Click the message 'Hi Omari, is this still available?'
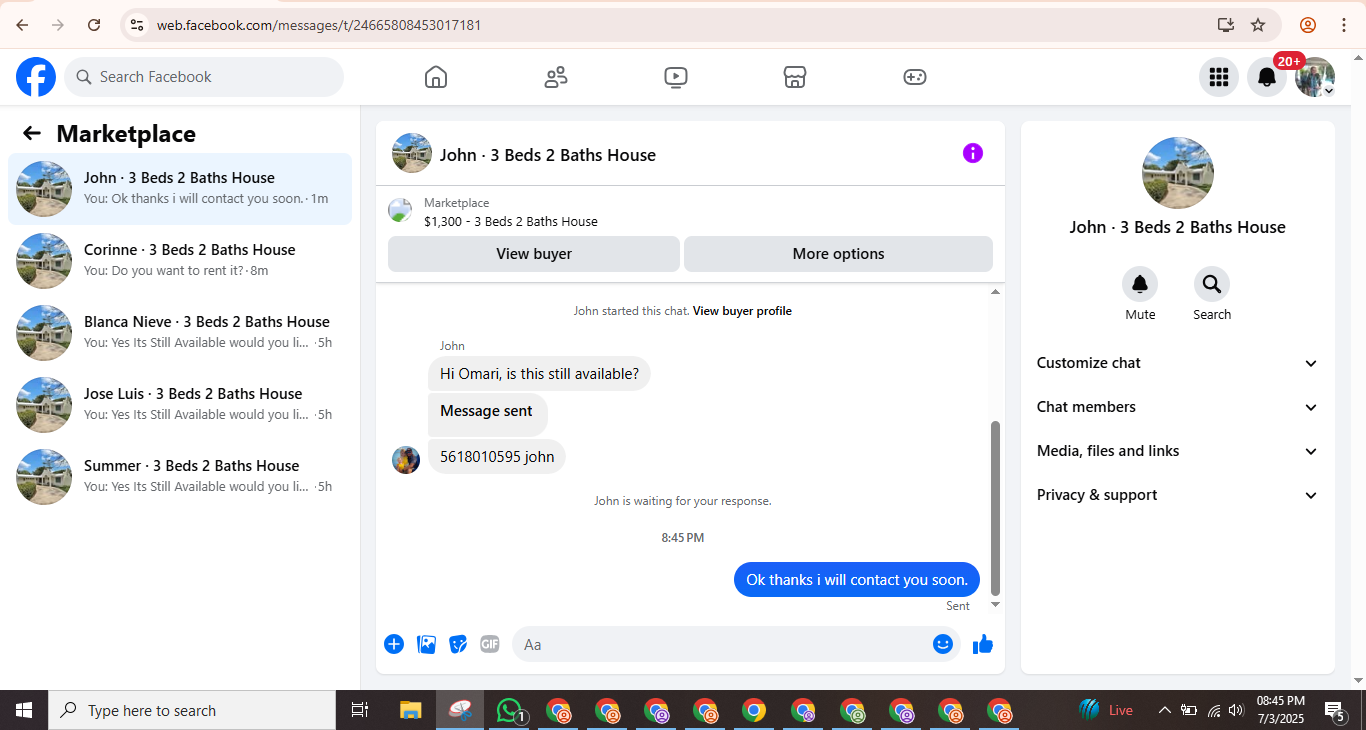The image size is (1366, 730). (539, 374)
